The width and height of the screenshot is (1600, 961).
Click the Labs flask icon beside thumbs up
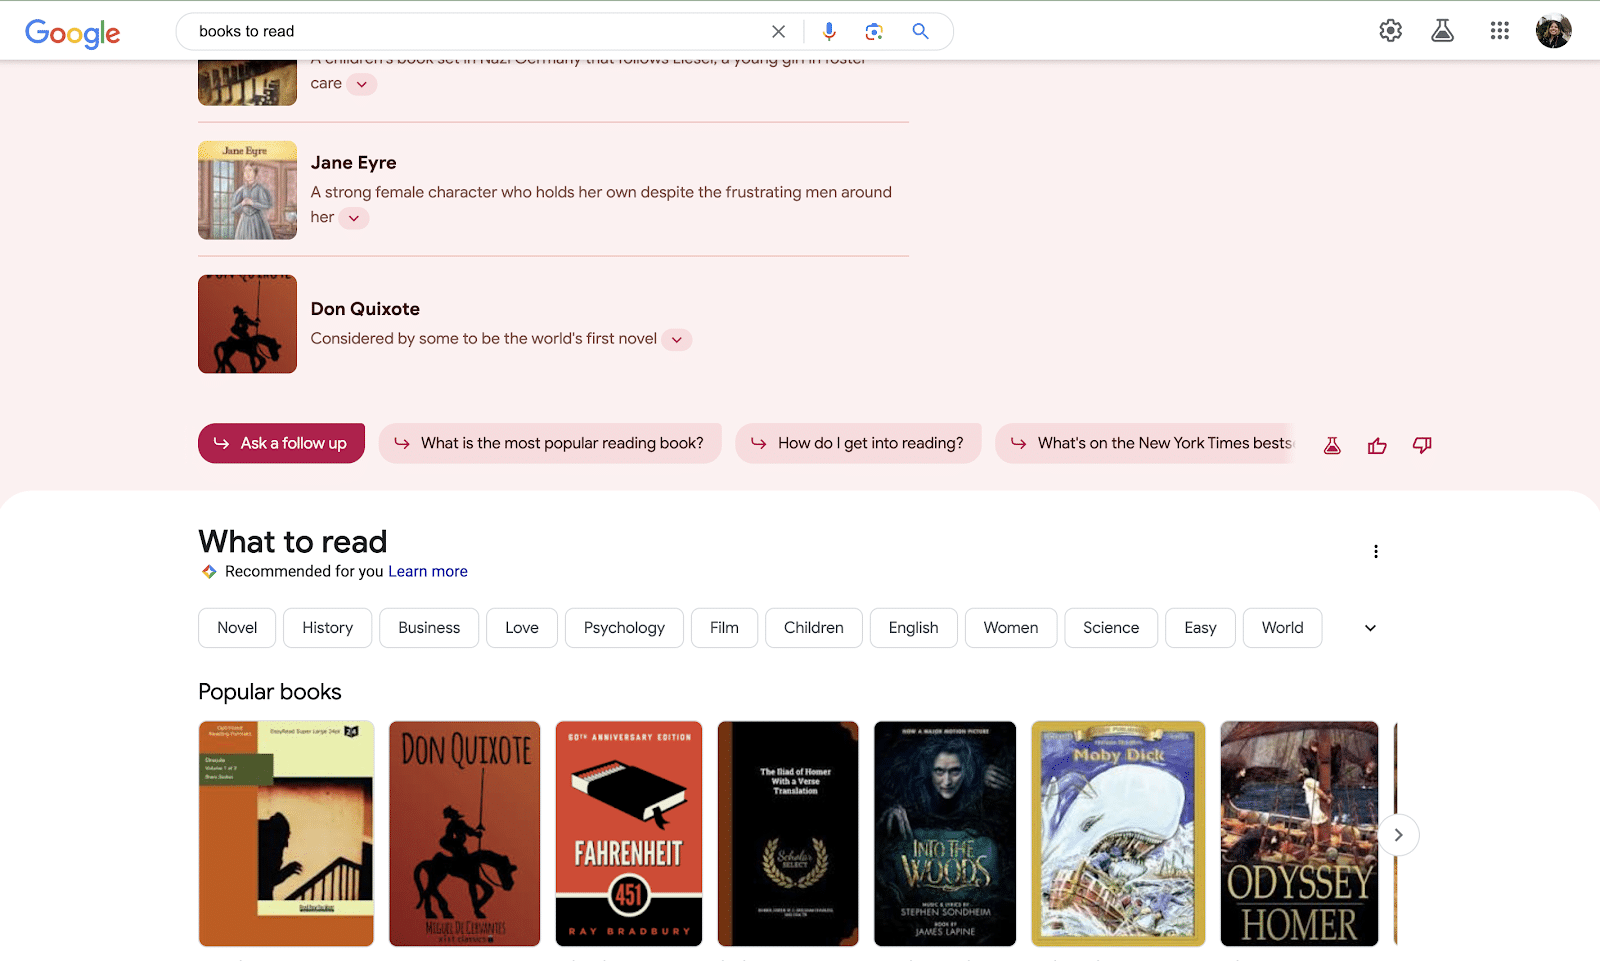[1332, 446]
